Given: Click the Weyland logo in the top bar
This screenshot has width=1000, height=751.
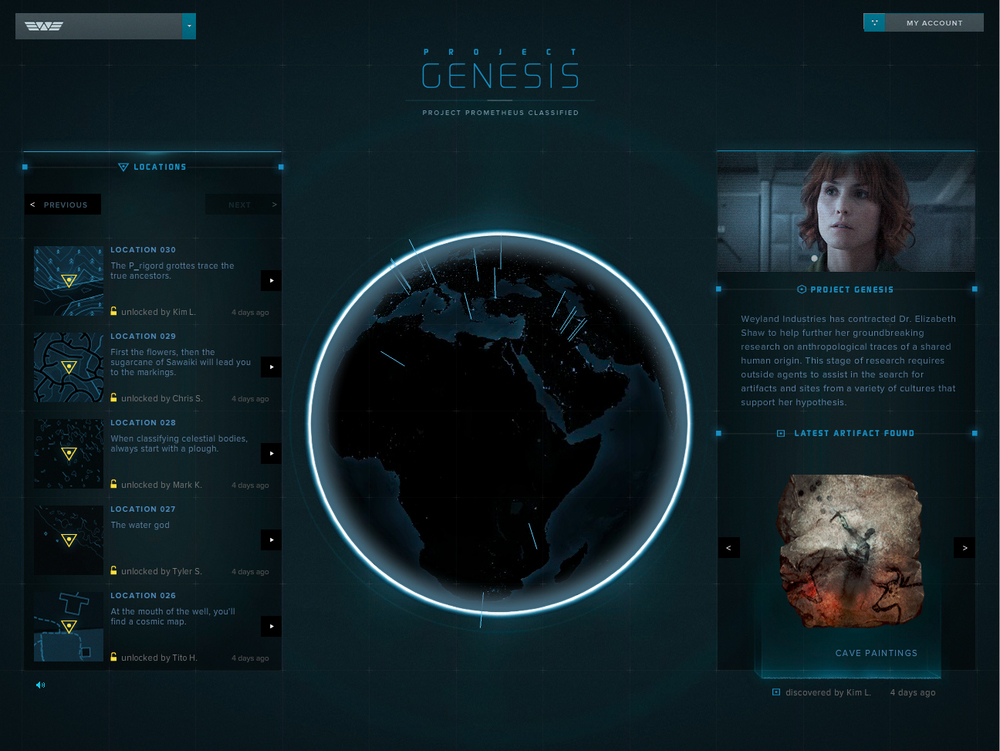Looking at the screenshot, I should (44, 26).
